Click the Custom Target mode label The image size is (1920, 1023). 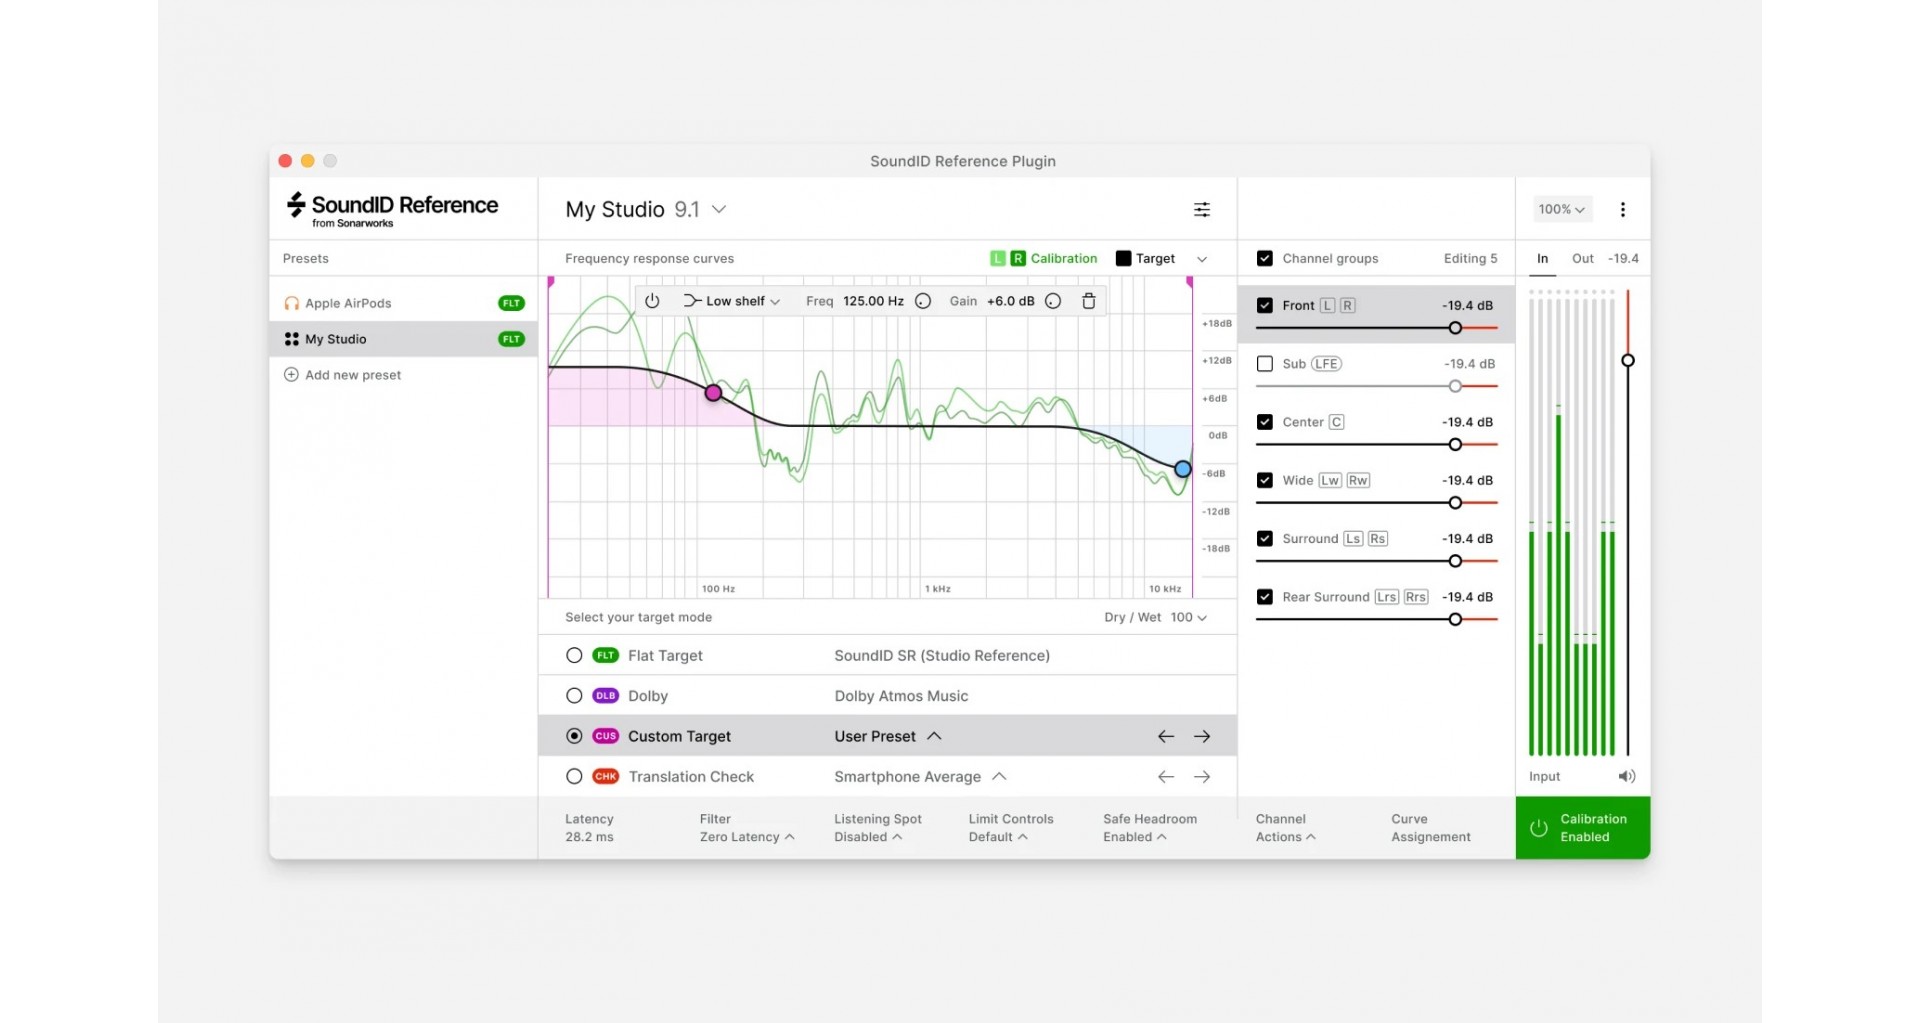coord(679,736)
